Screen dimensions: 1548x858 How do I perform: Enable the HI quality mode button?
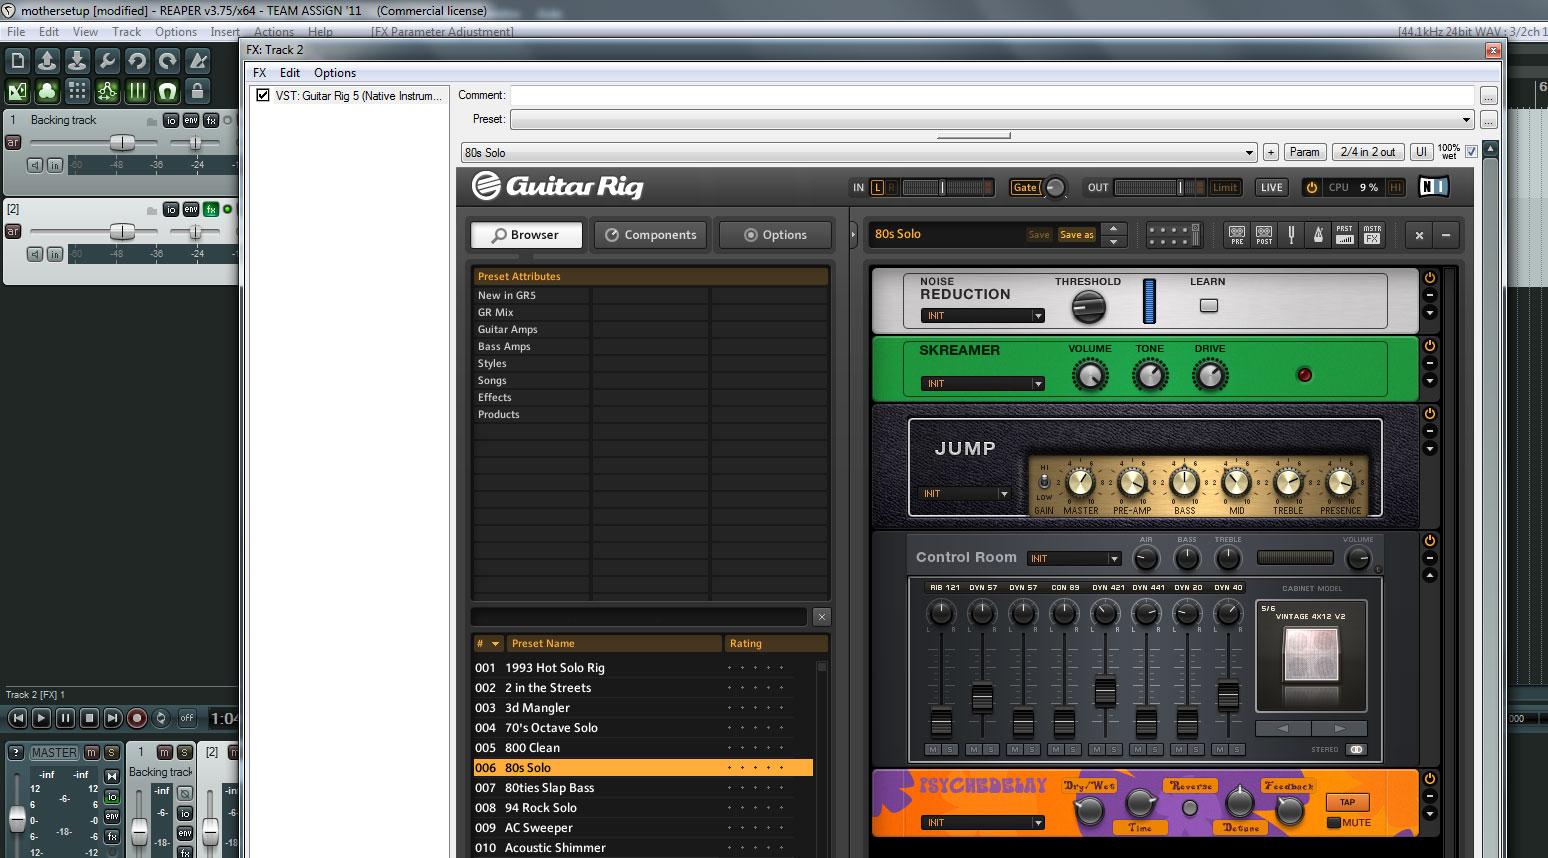pyautogui.click(x=1396, y=187)
